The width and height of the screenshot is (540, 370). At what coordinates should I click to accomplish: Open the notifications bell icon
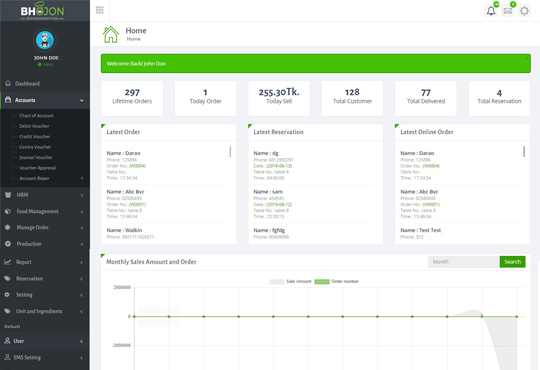pyautogui.click(x=491, y=11)
